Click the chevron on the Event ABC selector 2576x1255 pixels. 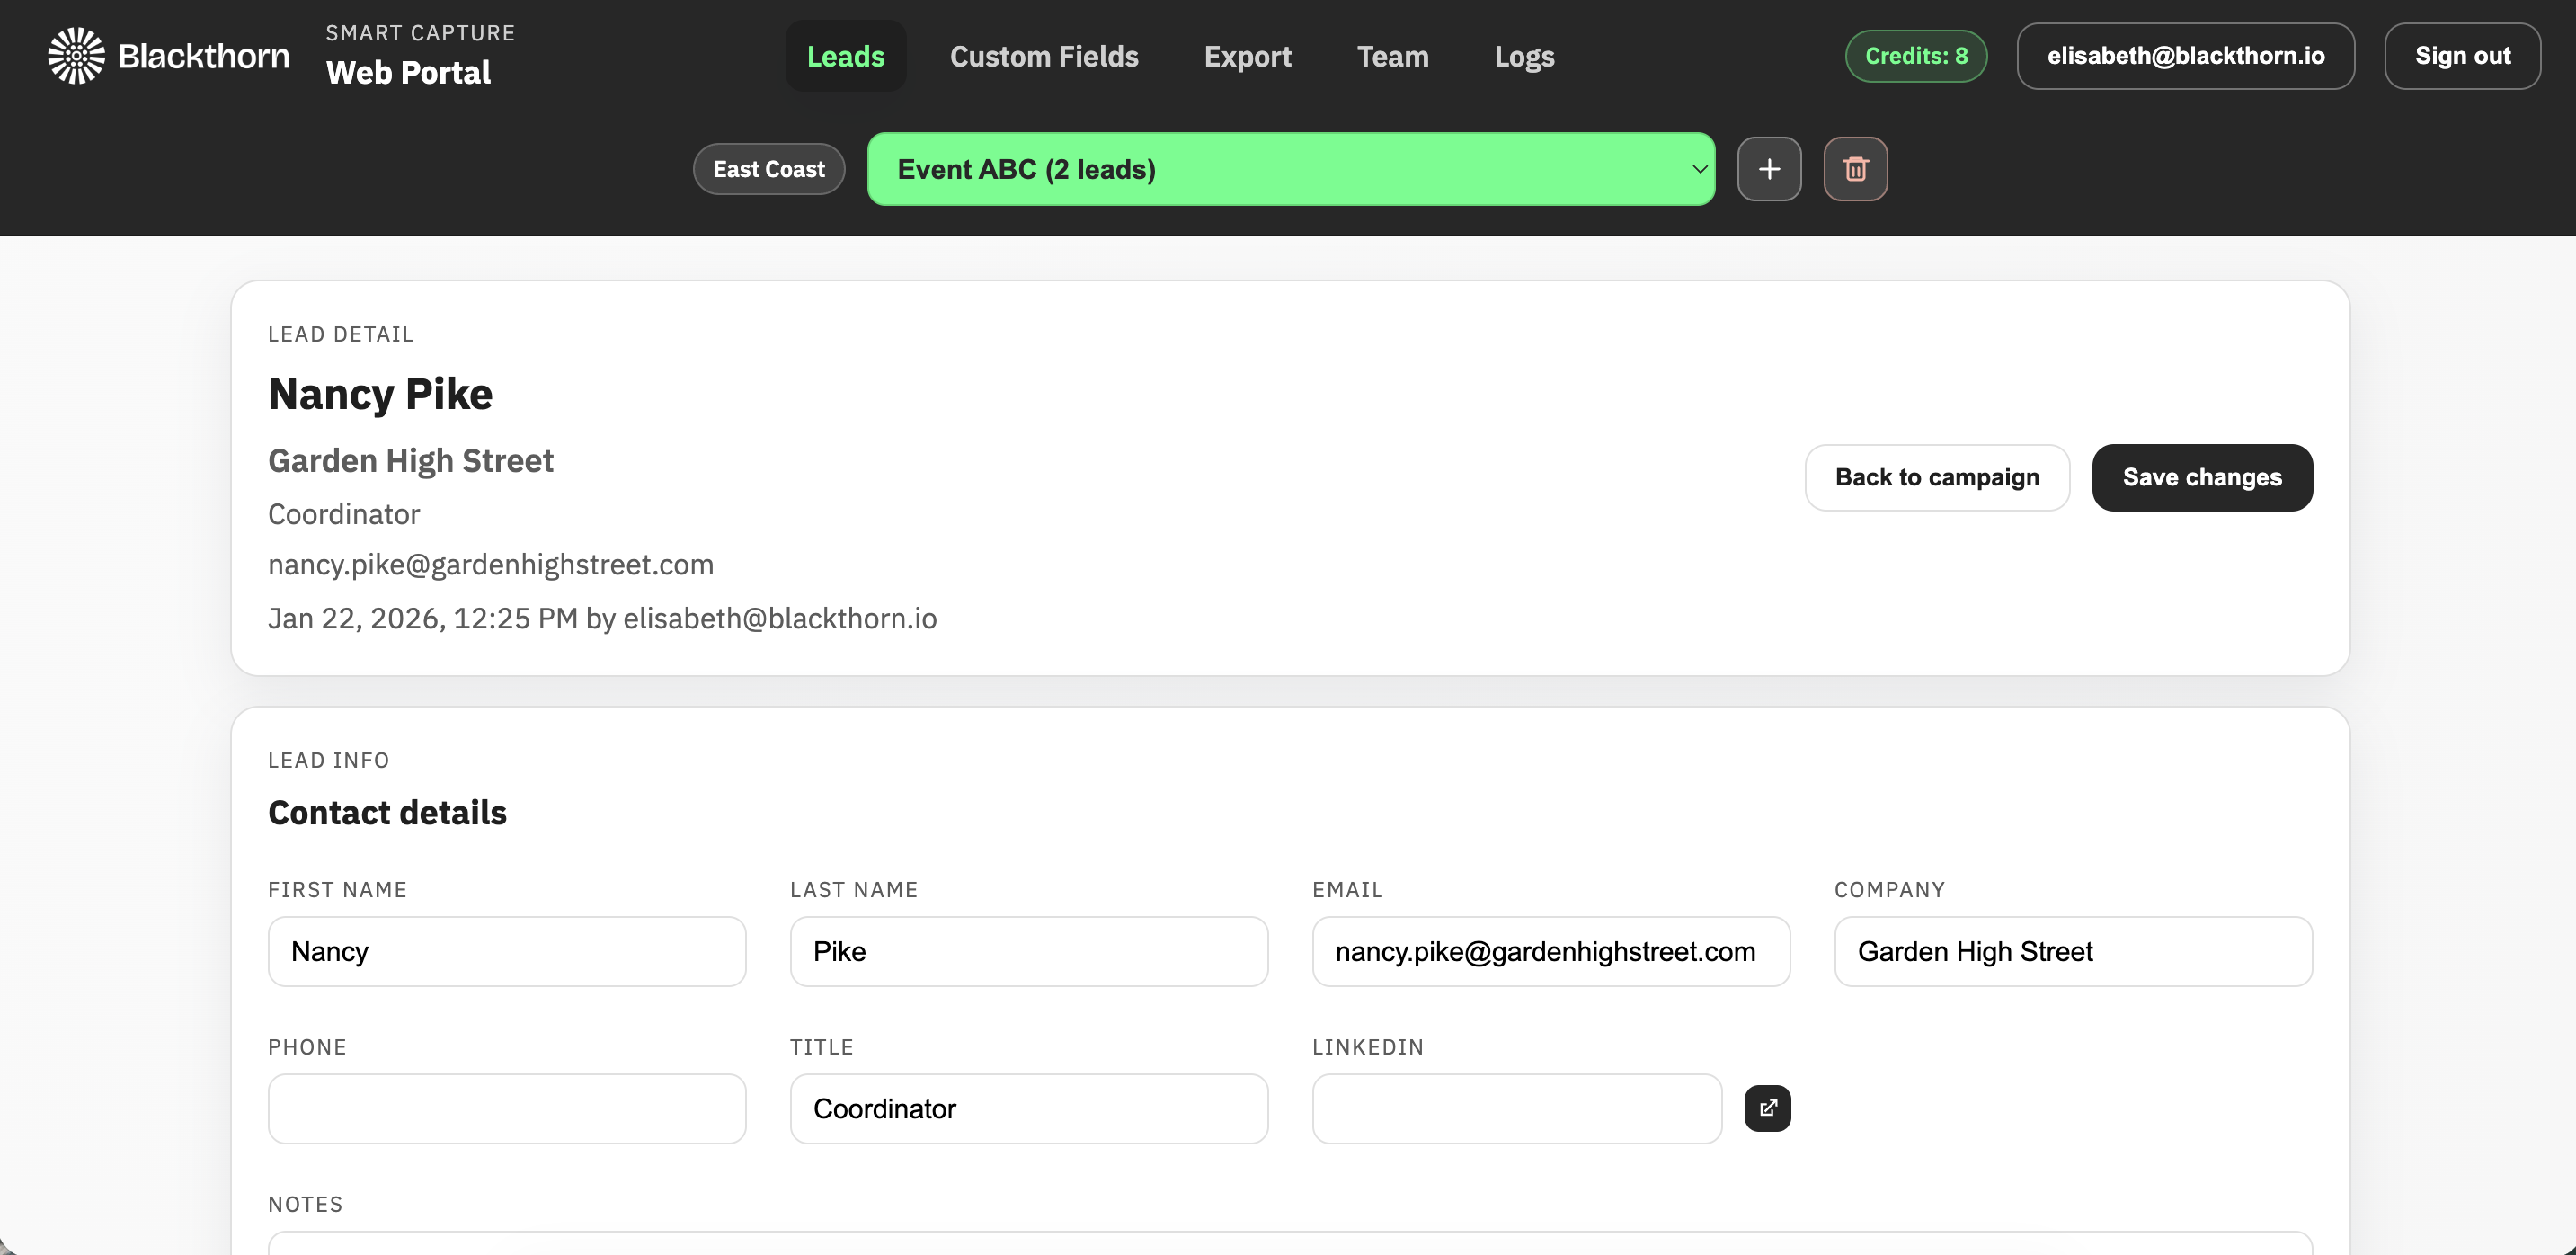point(1697,168)
